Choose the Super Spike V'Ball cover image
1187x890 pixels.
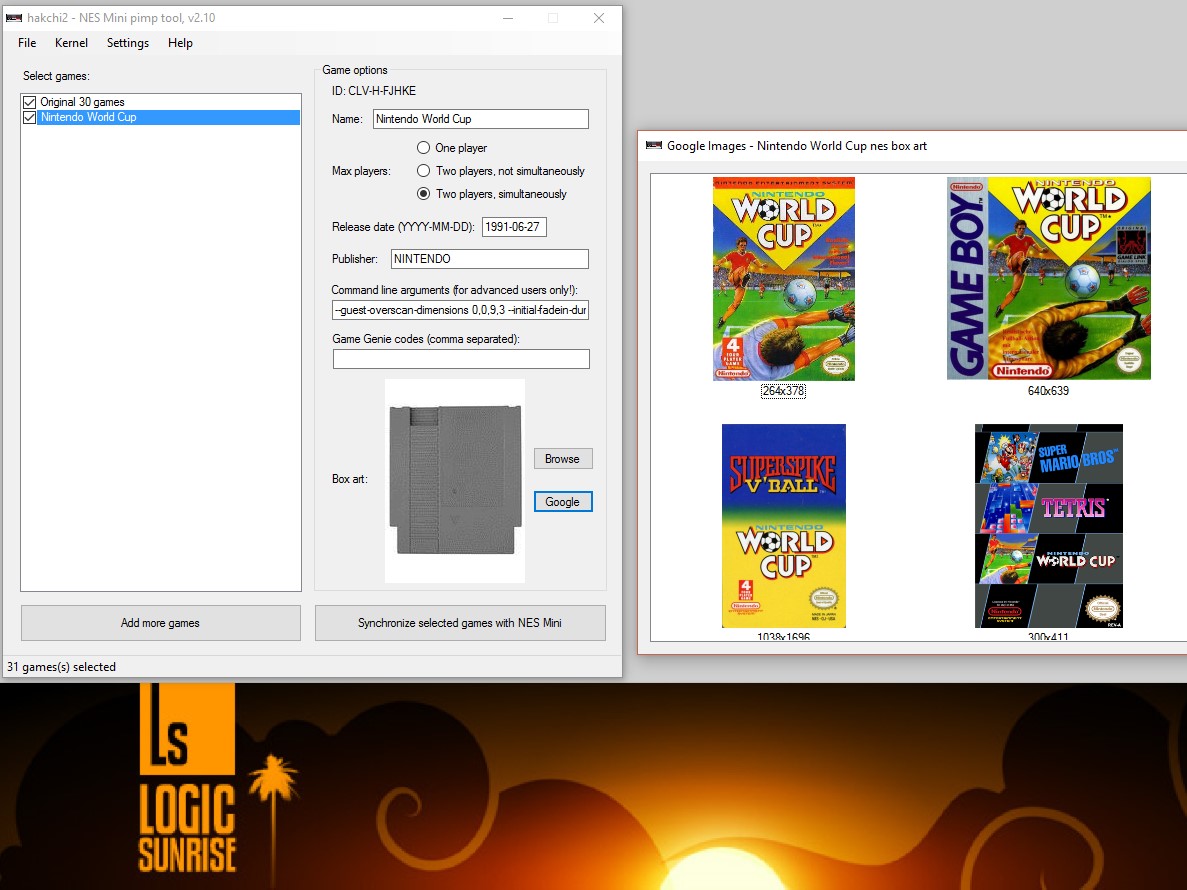pos(783,525)
